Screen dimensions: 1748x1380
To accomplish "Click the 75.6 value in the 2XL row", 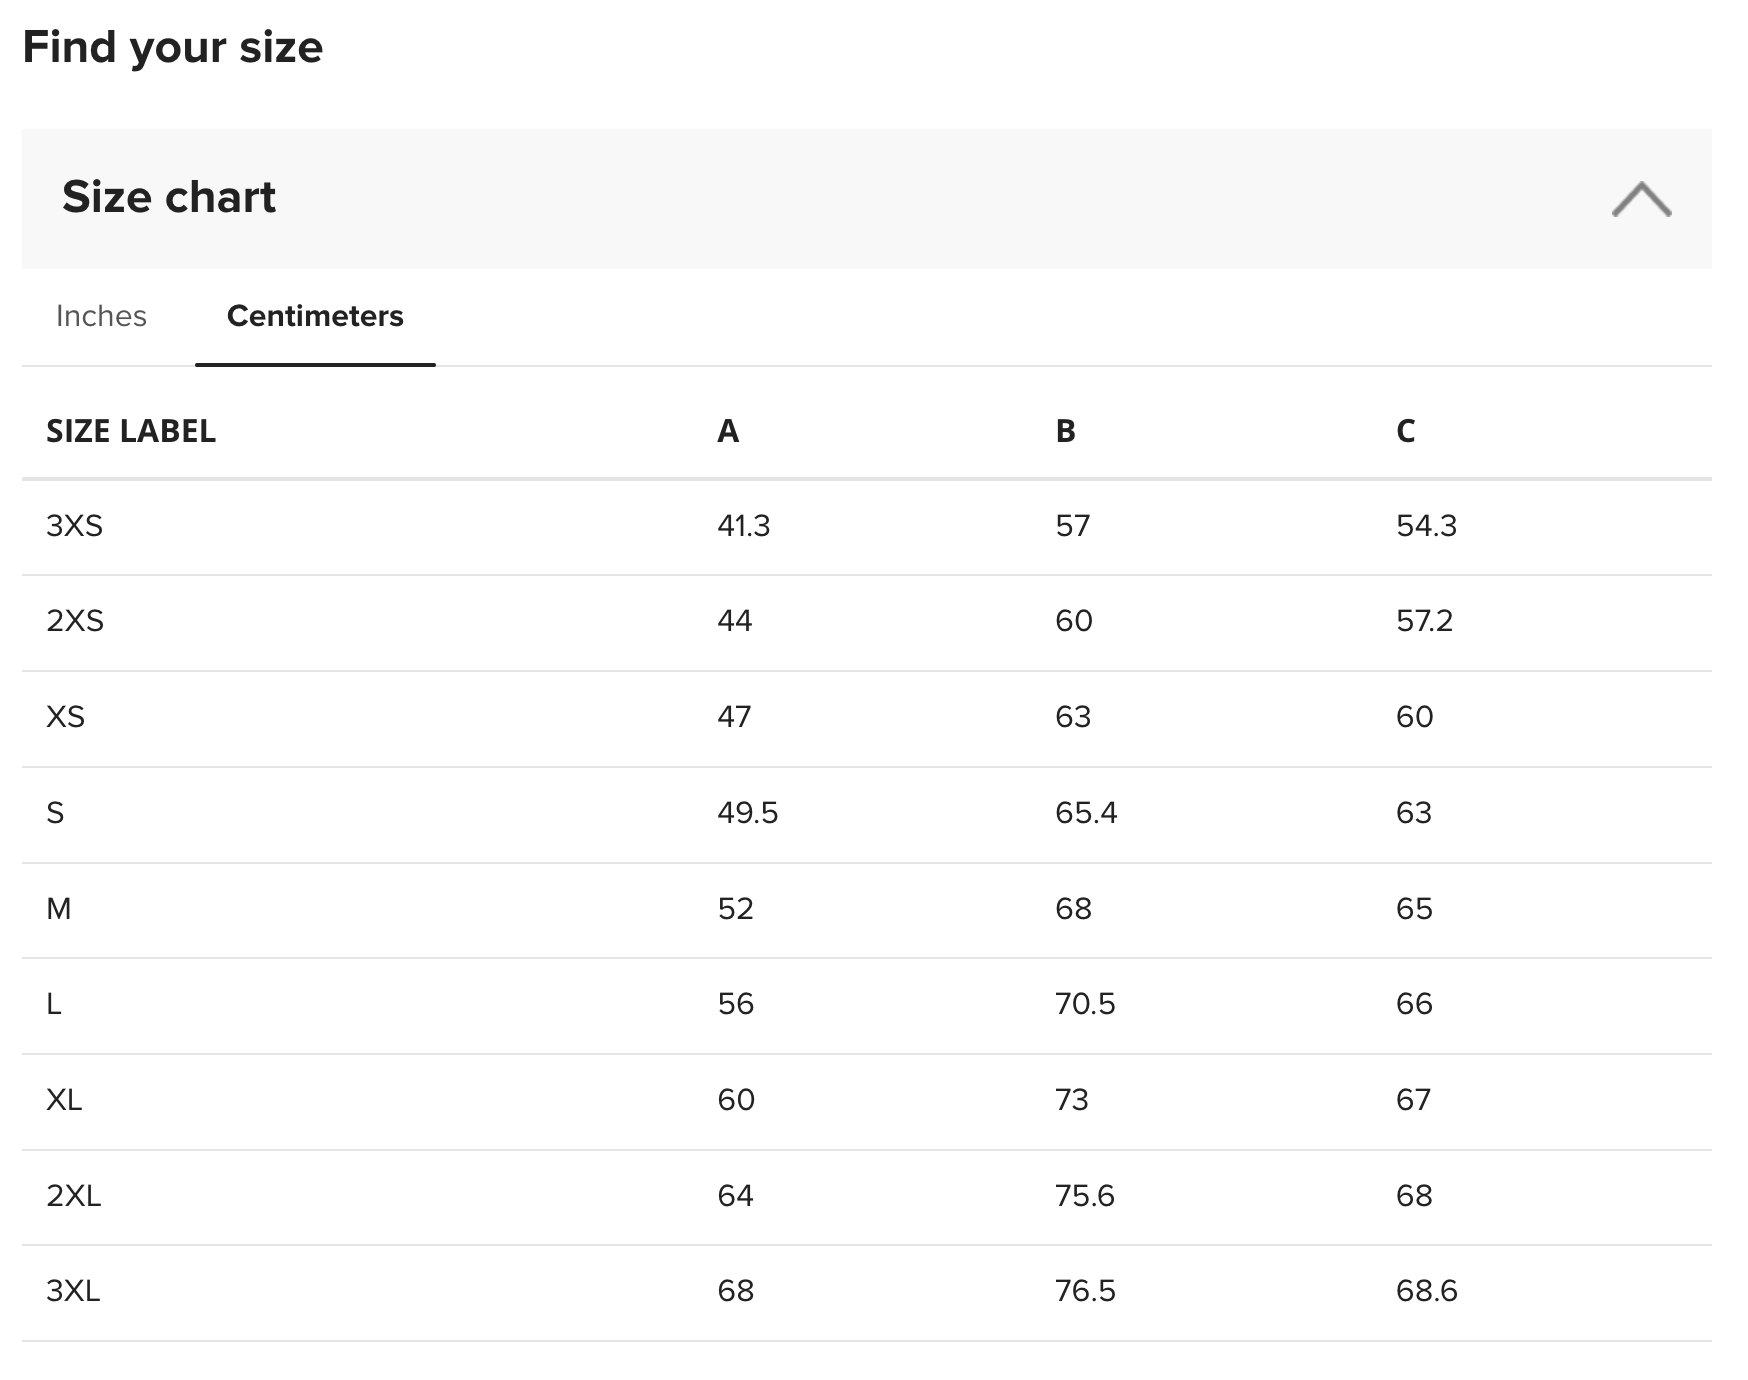I will tap(1085, 1196).
